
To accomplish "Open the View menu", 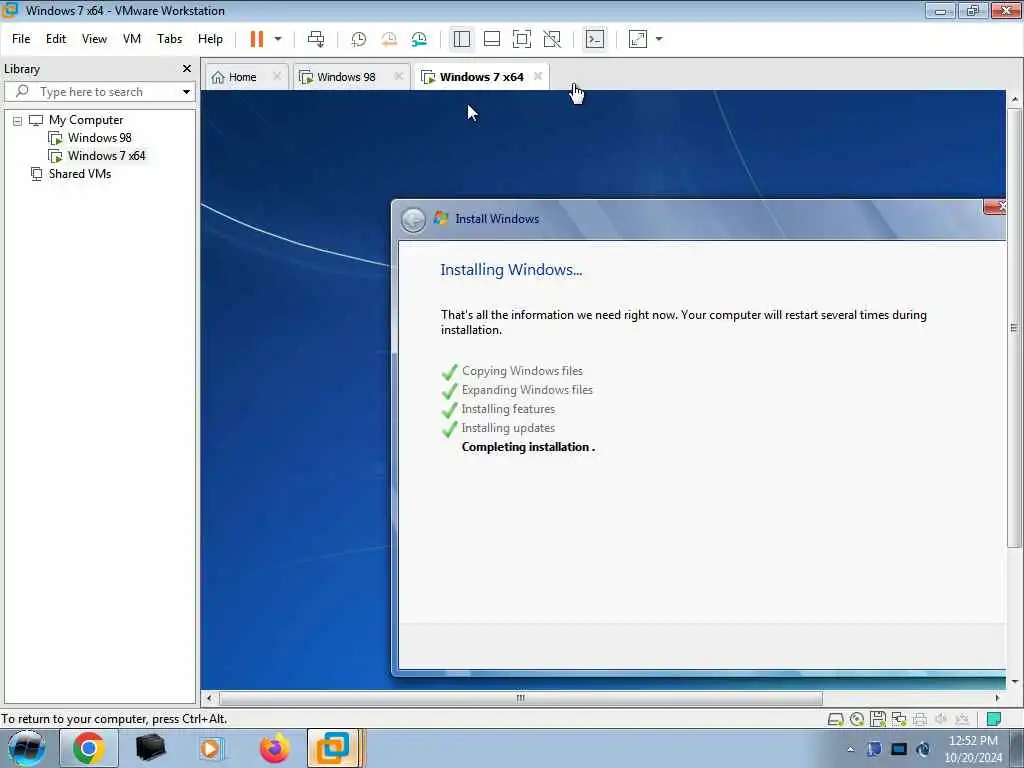I will pyautogui.click(x=94, y=39).
